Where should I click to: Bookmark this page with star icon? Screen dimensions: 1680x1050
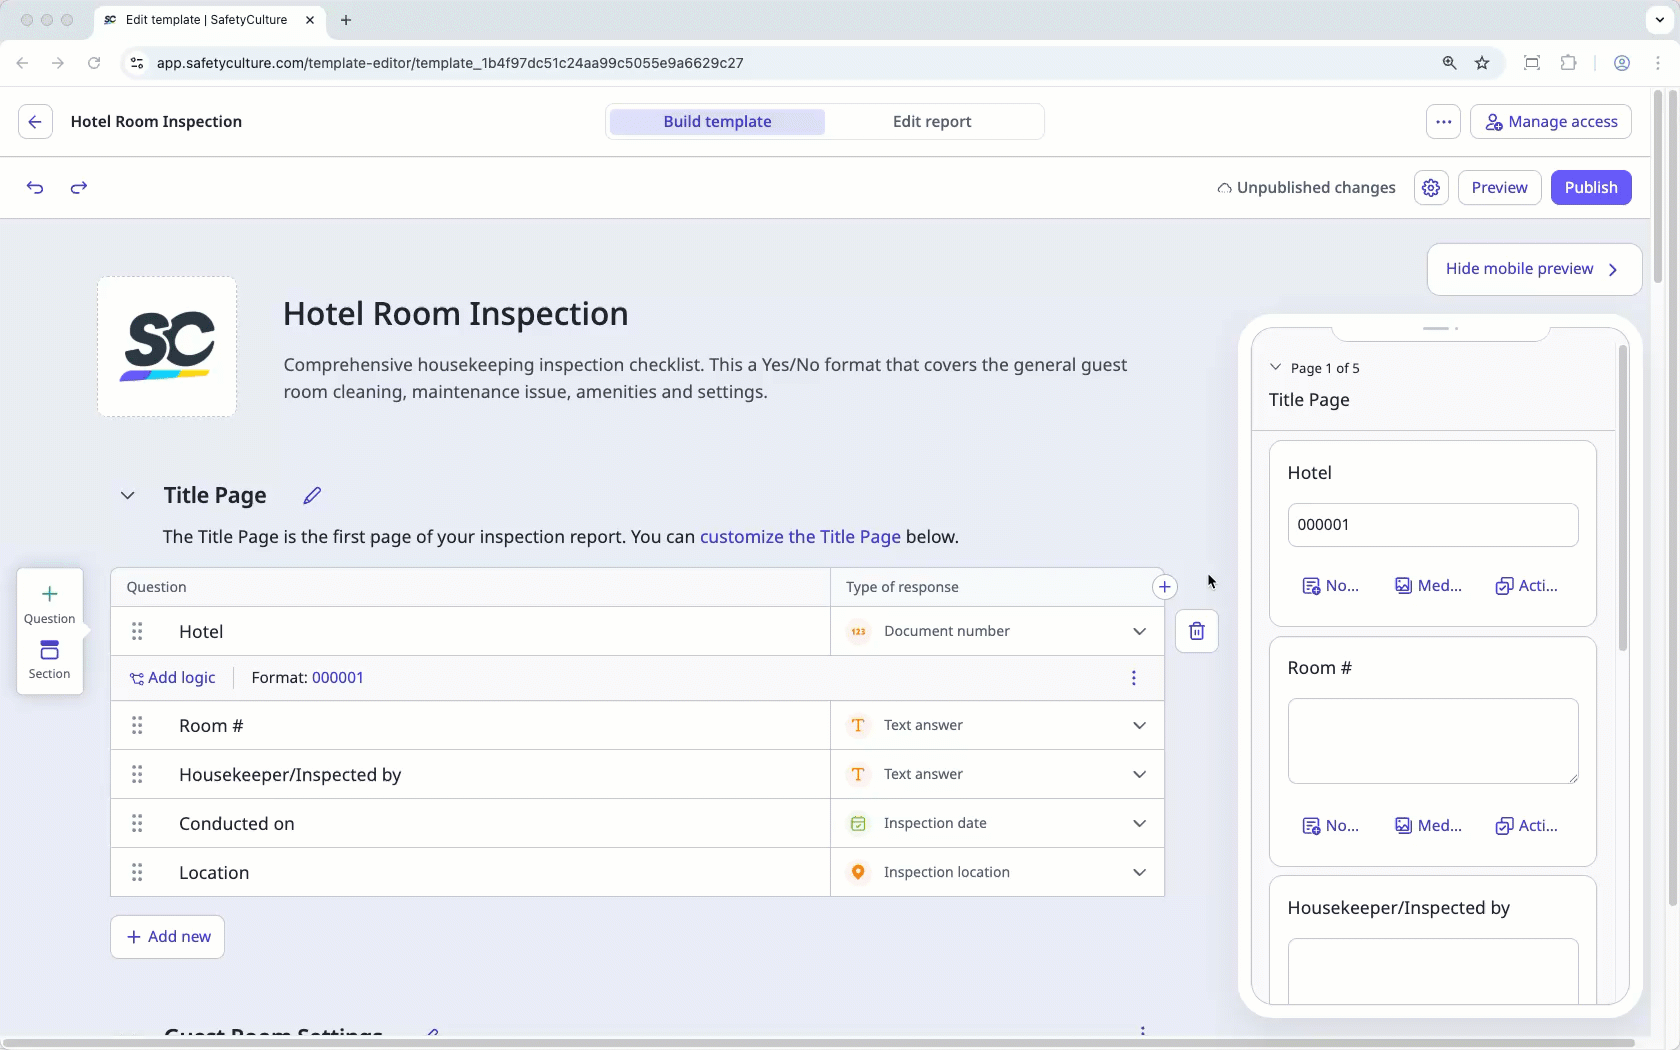1482,63
